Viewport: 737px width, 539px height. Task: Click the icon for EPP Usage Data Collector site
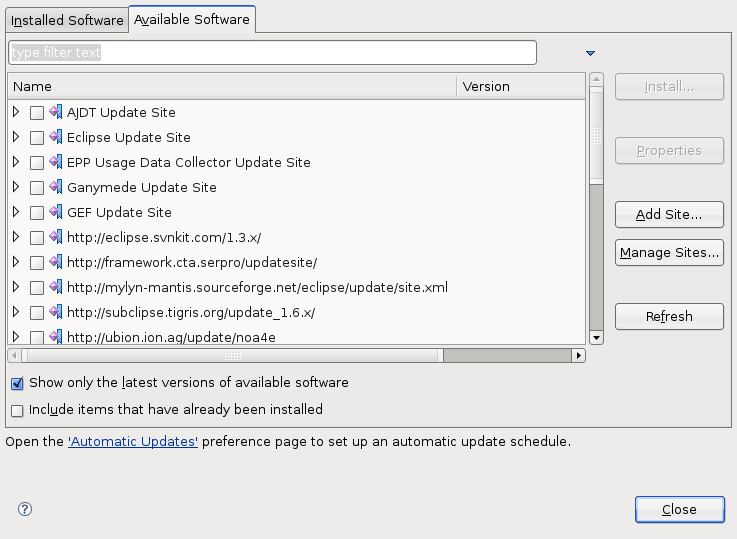(x=56, y=162)
